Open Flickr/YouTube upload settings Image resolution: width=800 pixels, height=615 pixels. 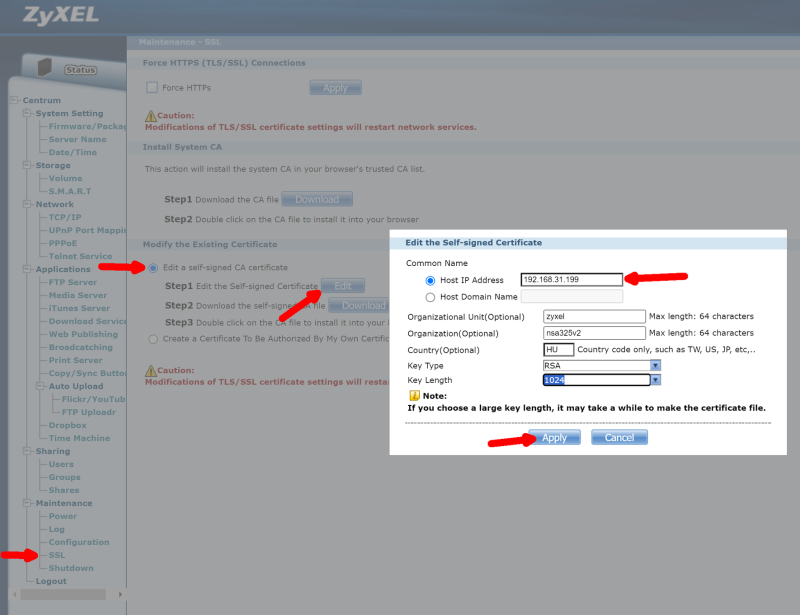point(94,399)
